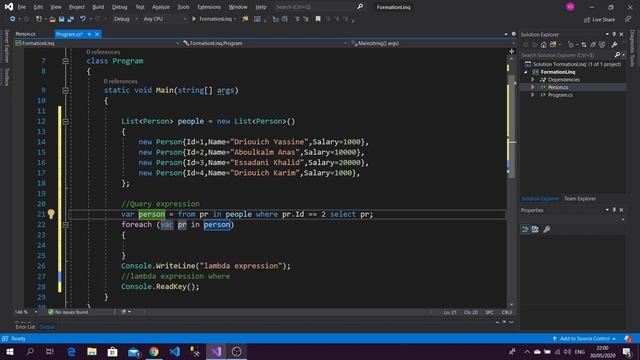Click the Solution Explorer search magnifier icon

617,55
